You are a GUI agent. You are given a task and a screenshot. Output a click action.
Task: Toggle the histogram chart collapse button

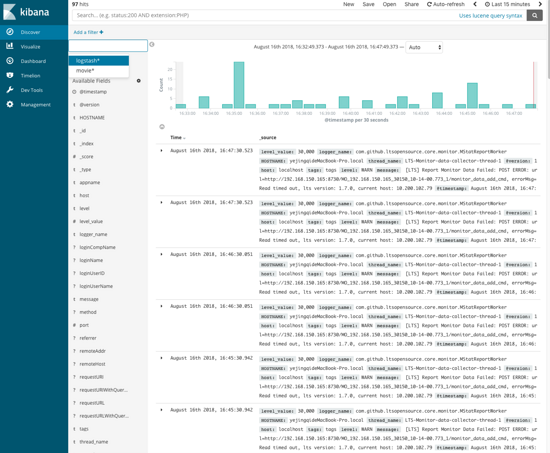[x=162, y=127]
